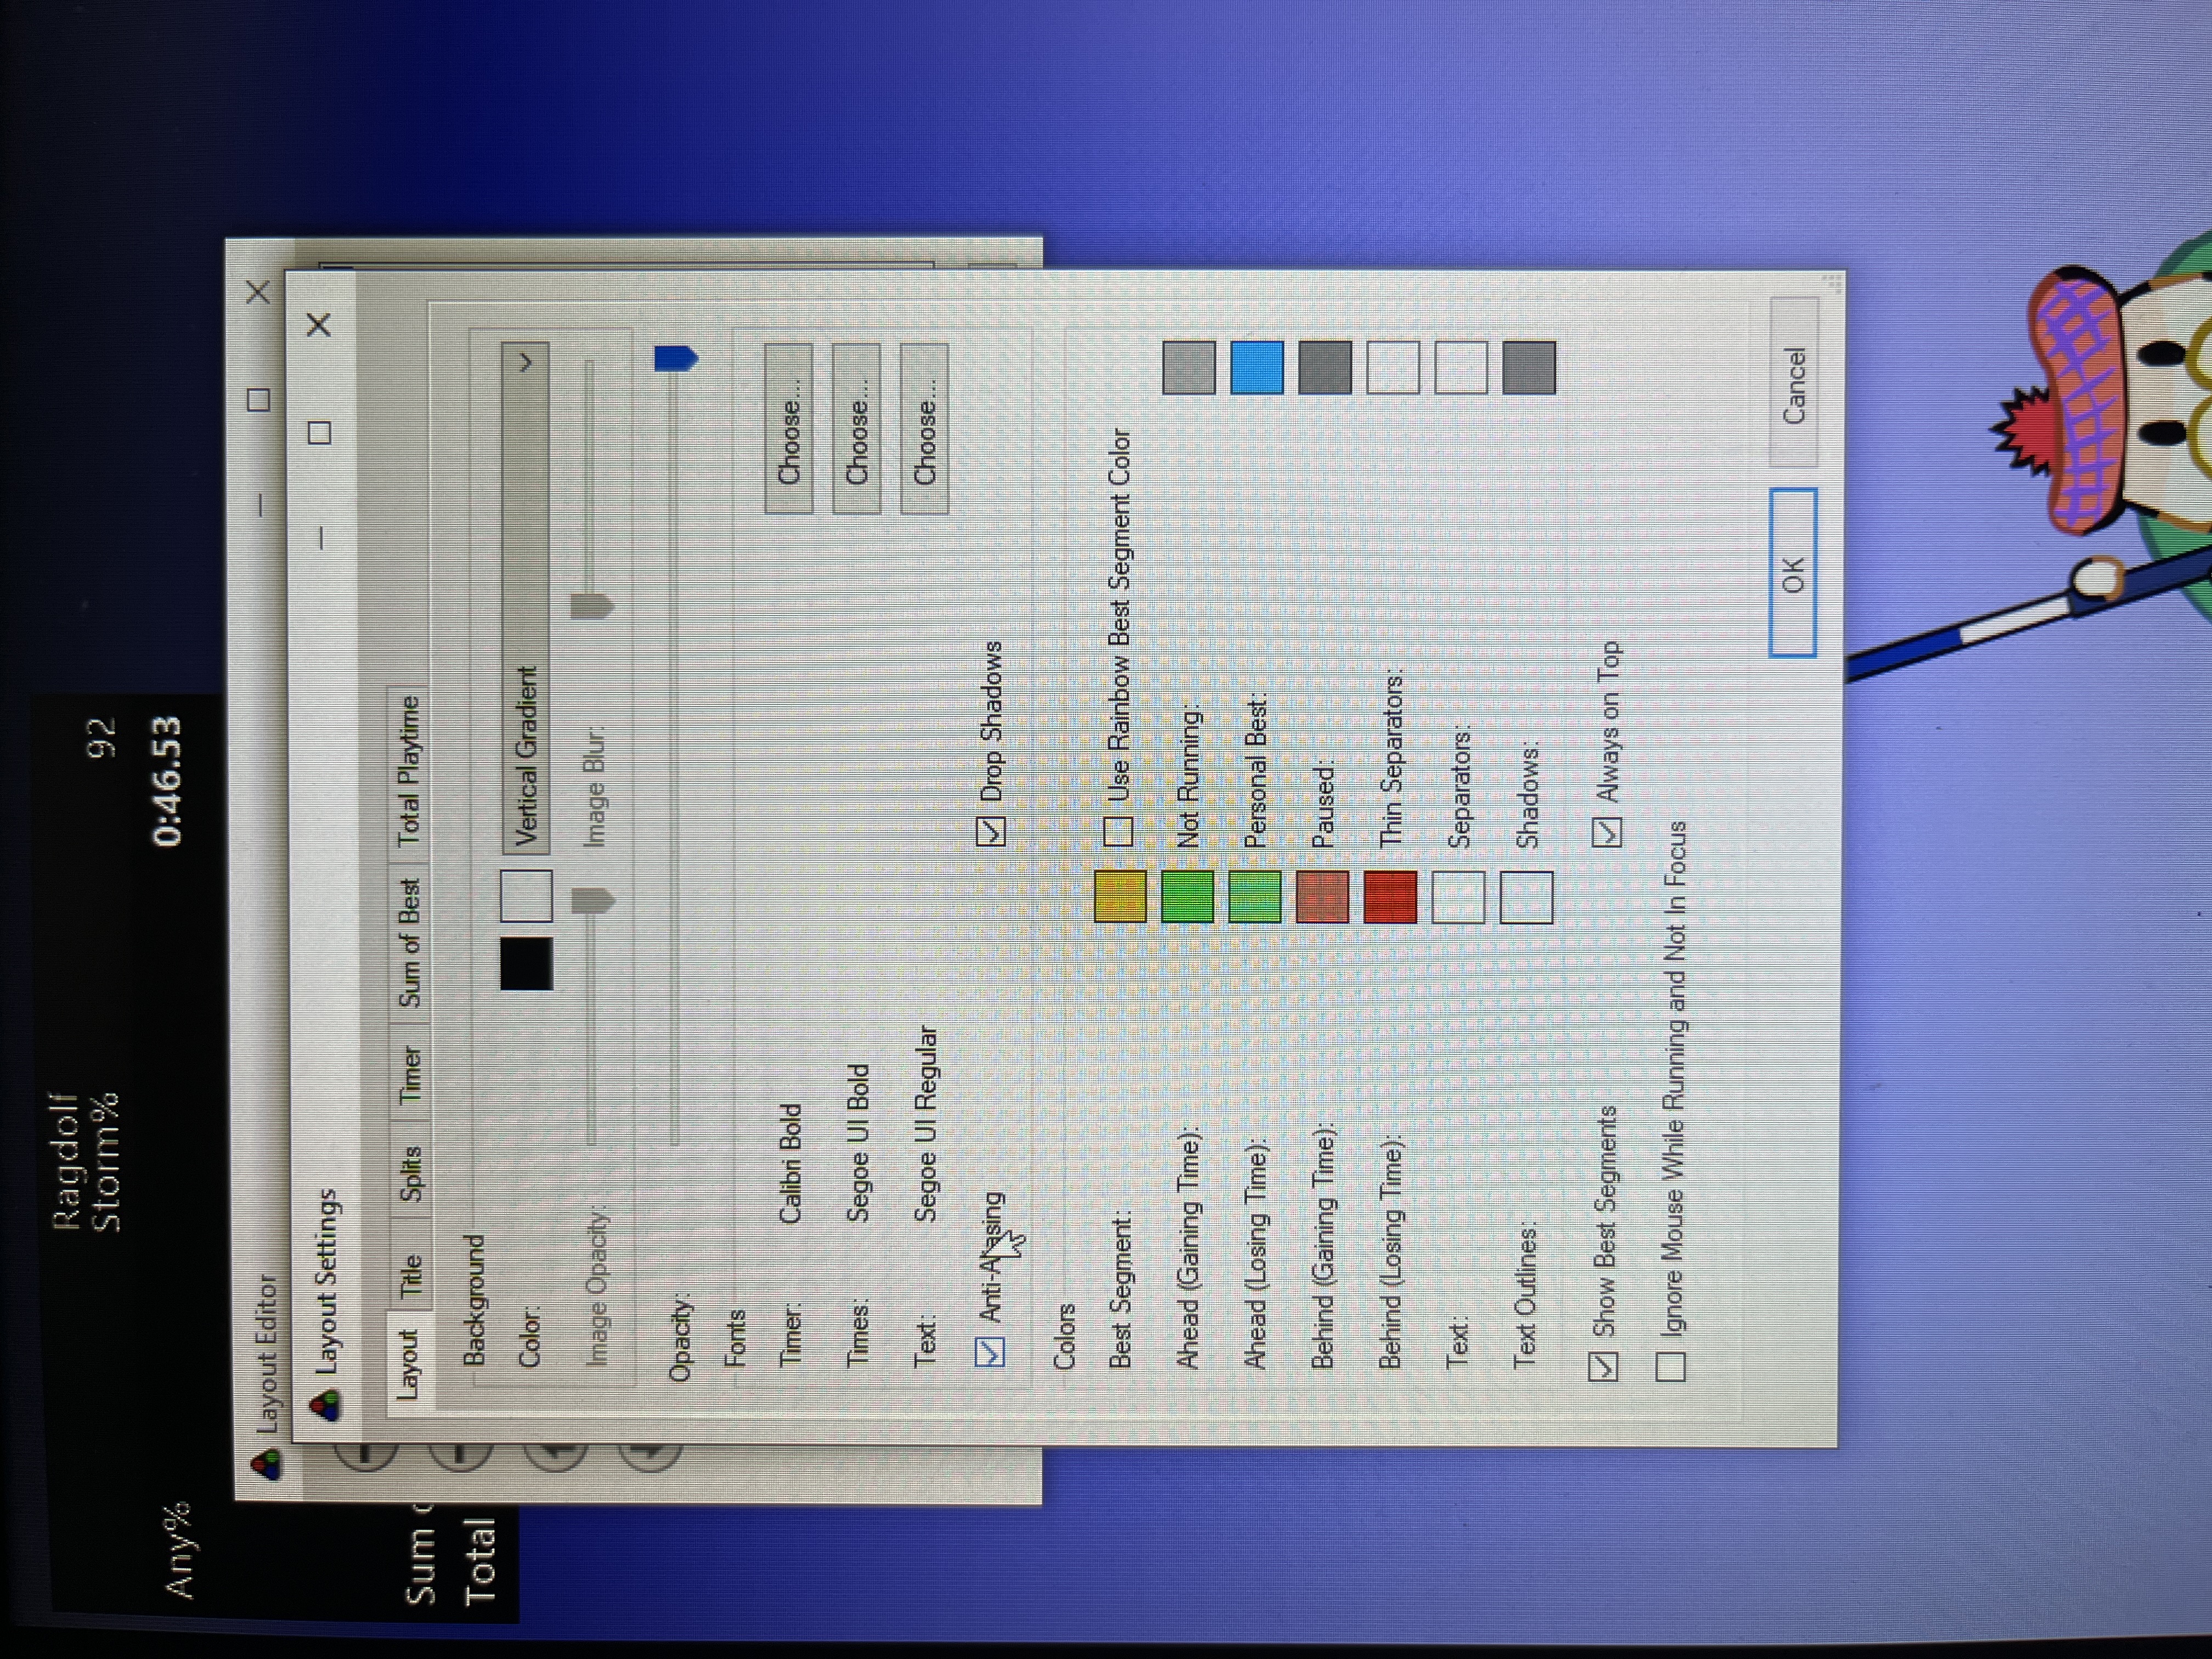
Task: Change the Paused color swatch
Action: (1325, 367)
